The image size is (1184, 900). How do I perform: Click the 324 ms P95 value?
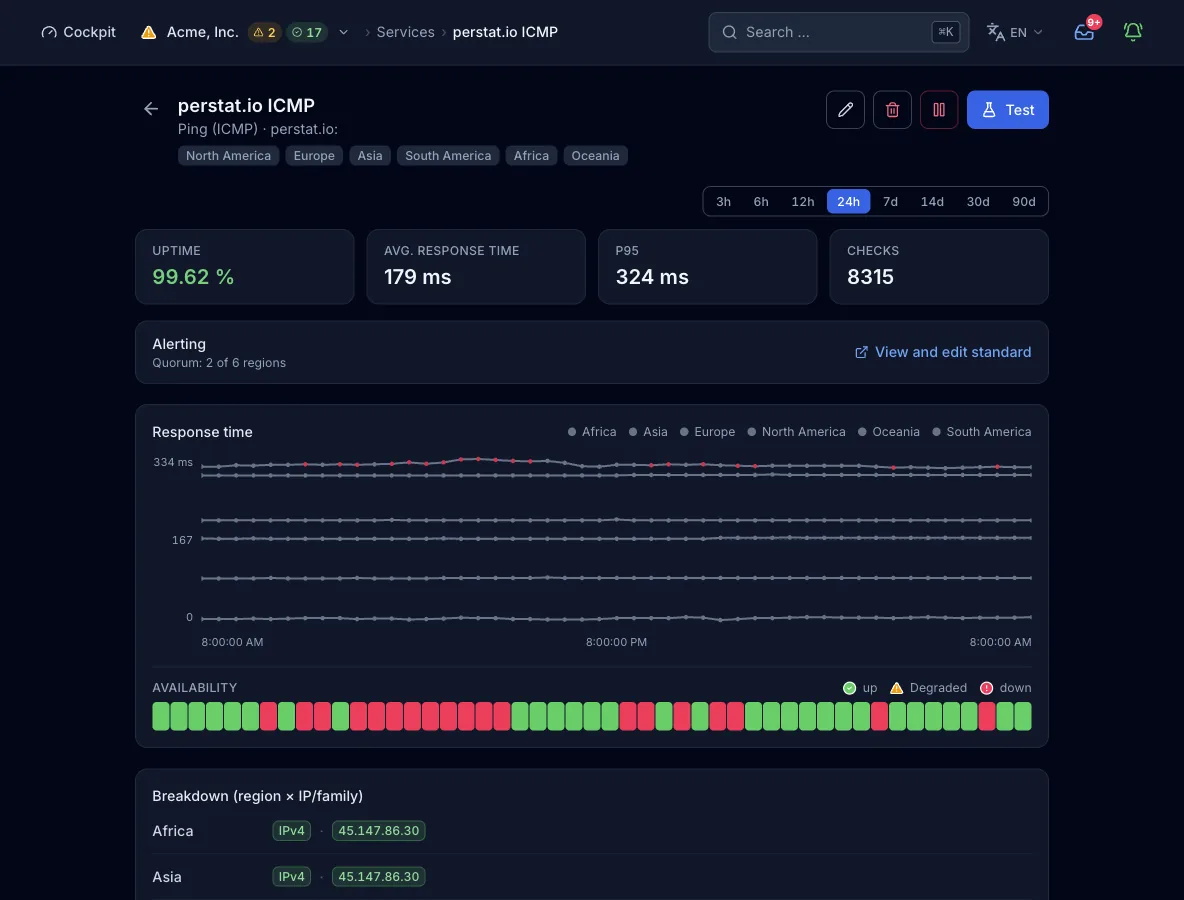click(652, 277)
